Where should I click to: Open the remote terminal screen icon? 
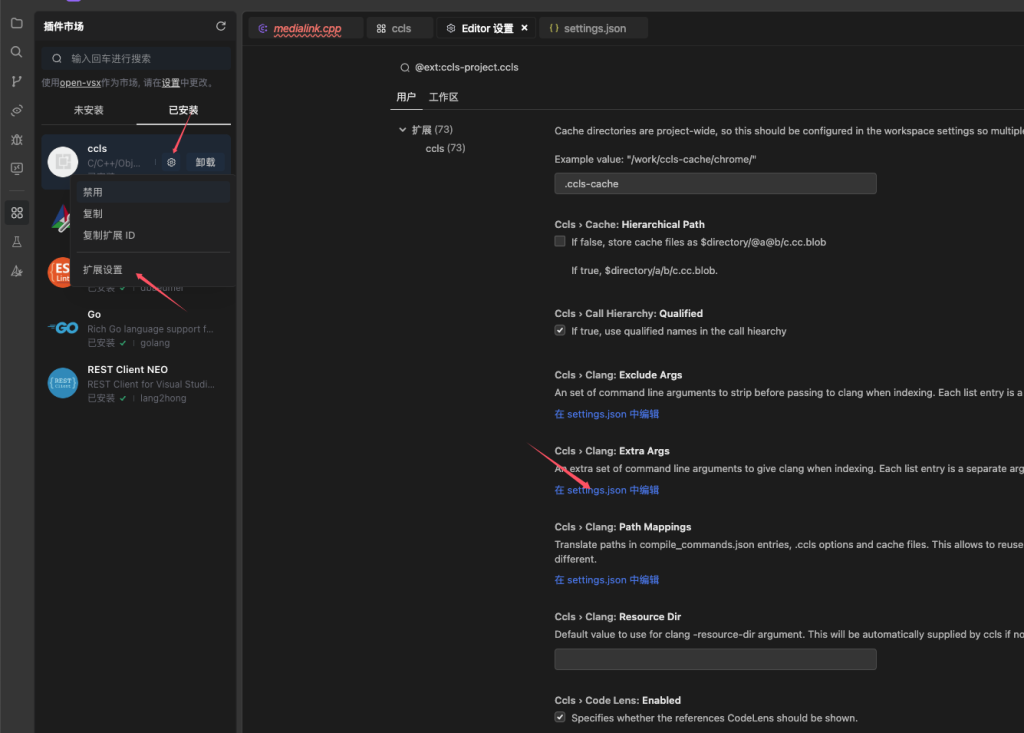tap(17, 169)
